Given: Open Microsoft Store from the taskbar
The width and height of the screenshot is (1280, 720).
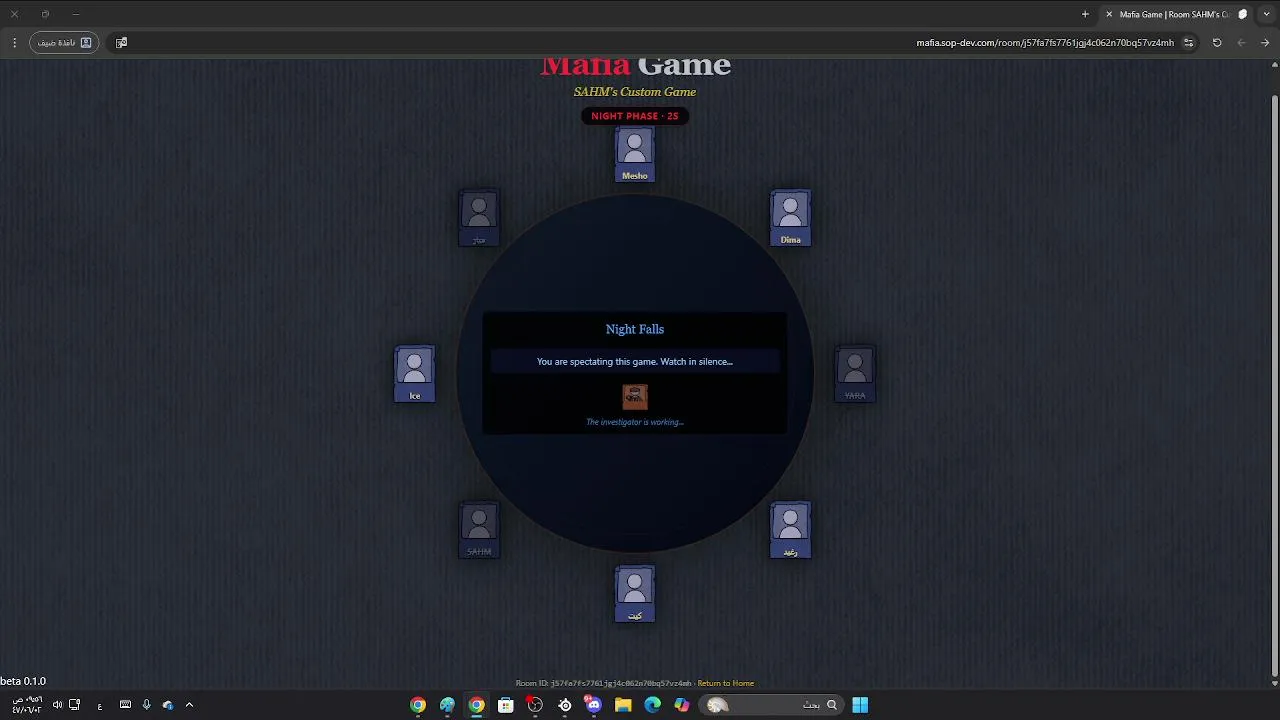Looking at the screenshot, I should (506, 705).
